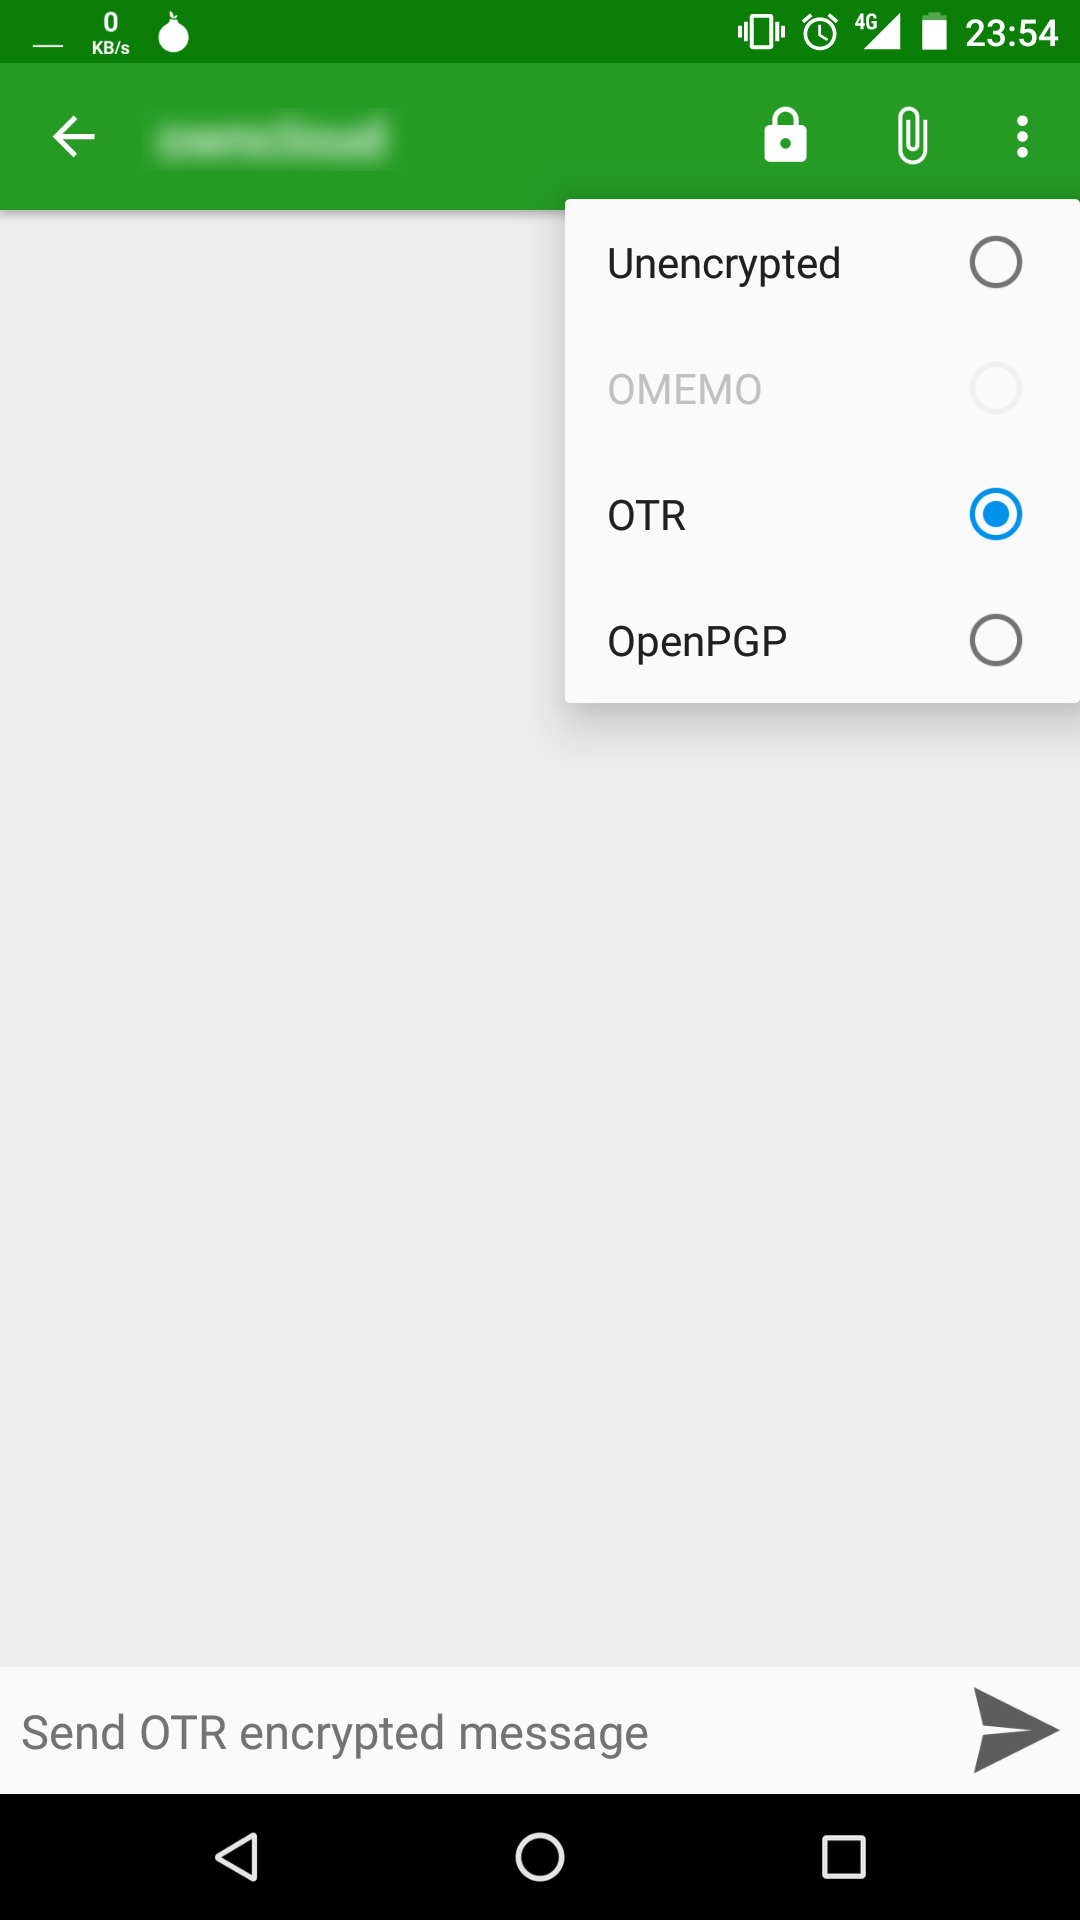This screenshot has width=1080, height=1920.
Task: Tap the OTR menu label
Action: pyautogui.click(x=647, y=516)
